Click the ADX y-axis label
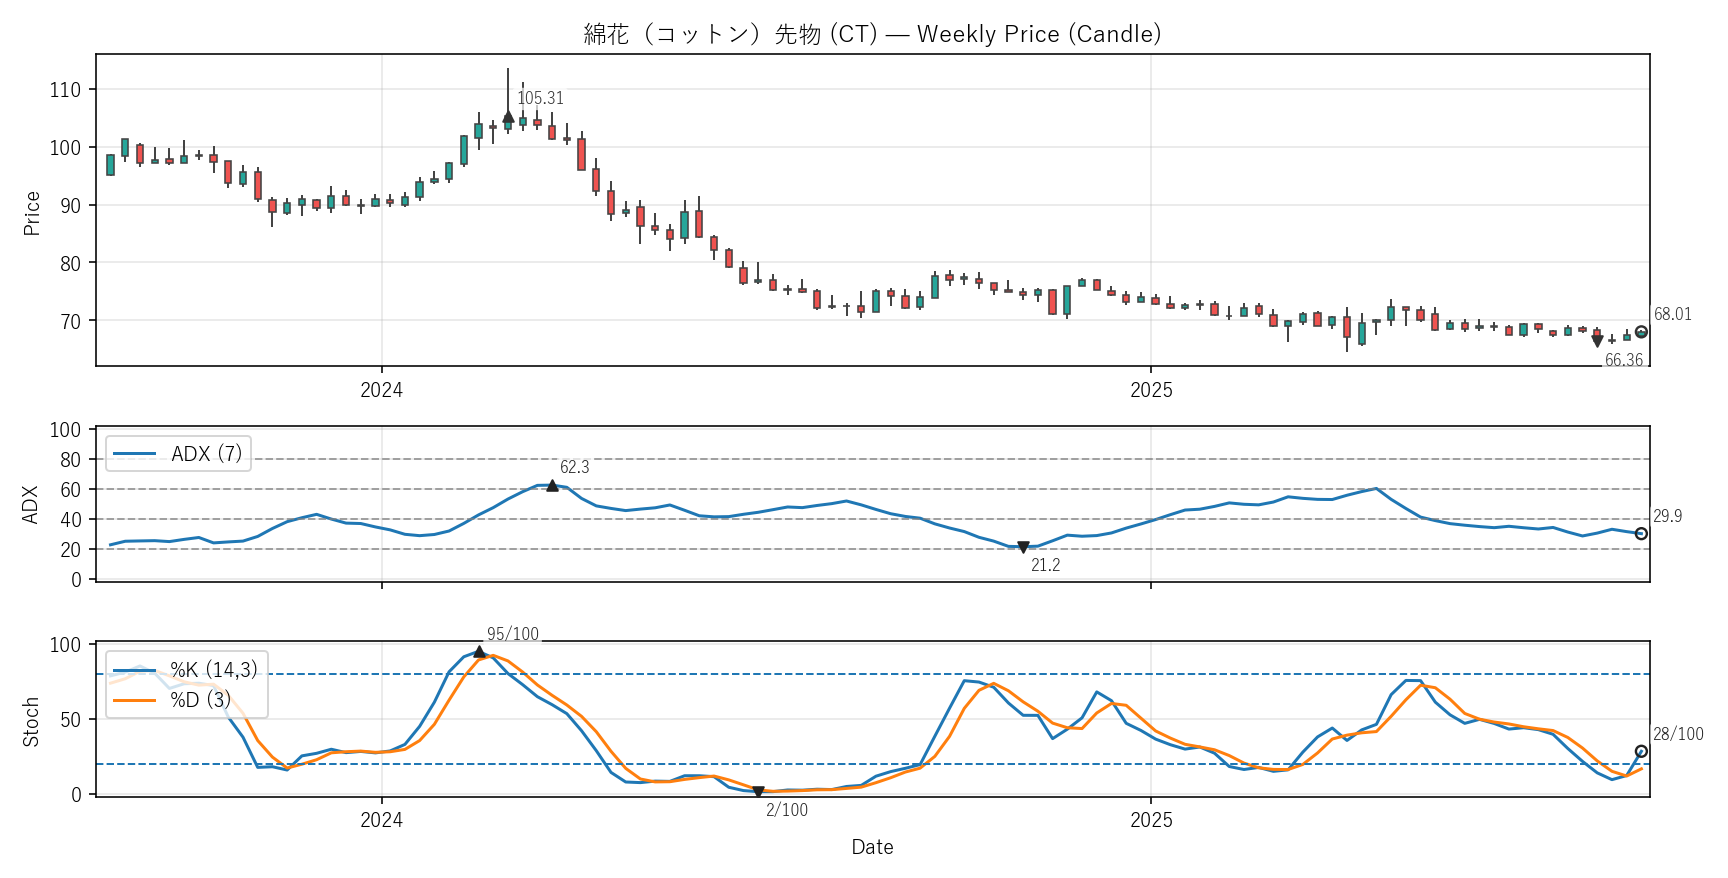The image size is (1728, 878). point(31,505)
